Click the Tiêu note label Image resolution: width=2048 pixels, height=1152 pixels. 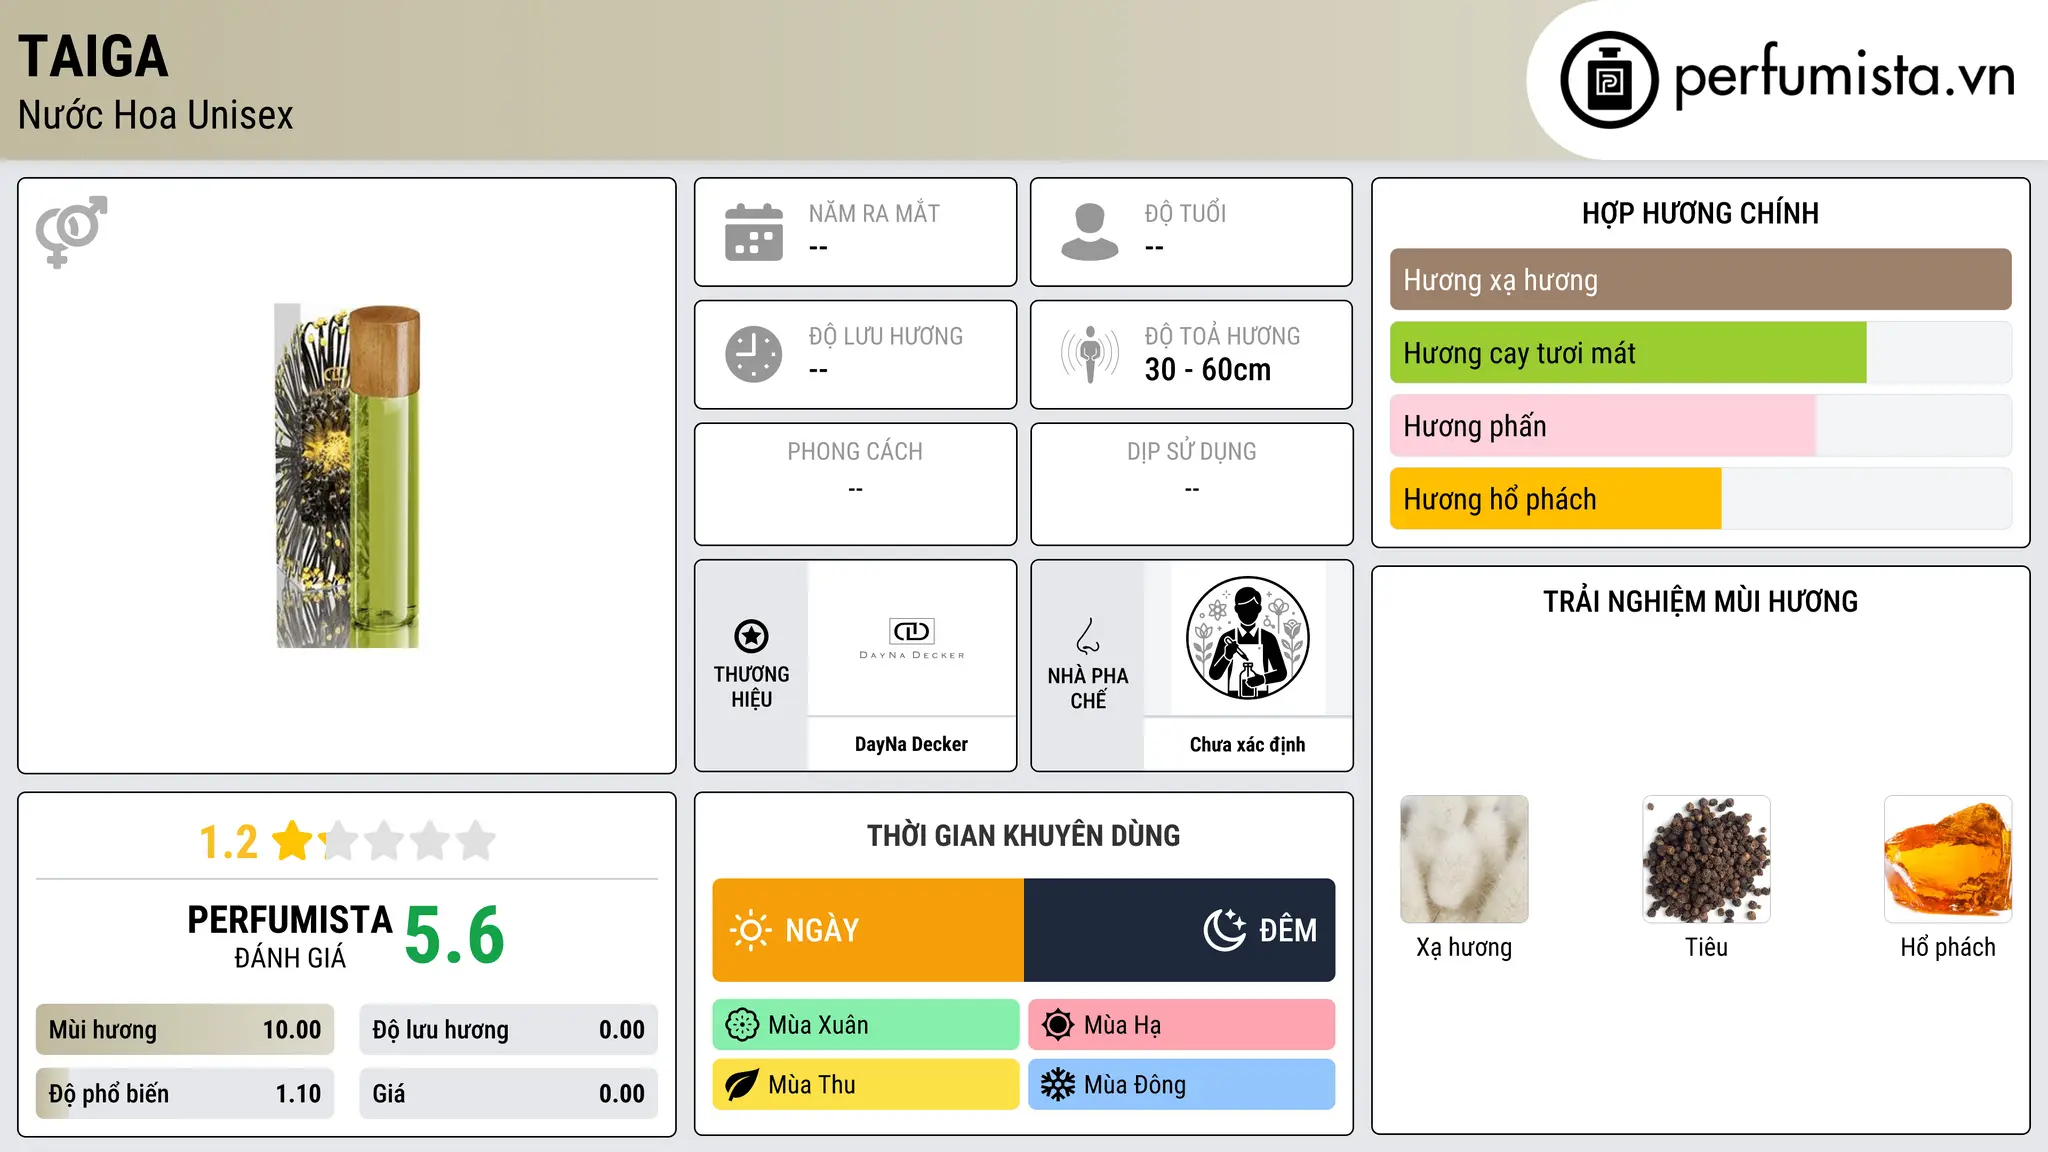pyautogui.click(x=1706, y=947)
